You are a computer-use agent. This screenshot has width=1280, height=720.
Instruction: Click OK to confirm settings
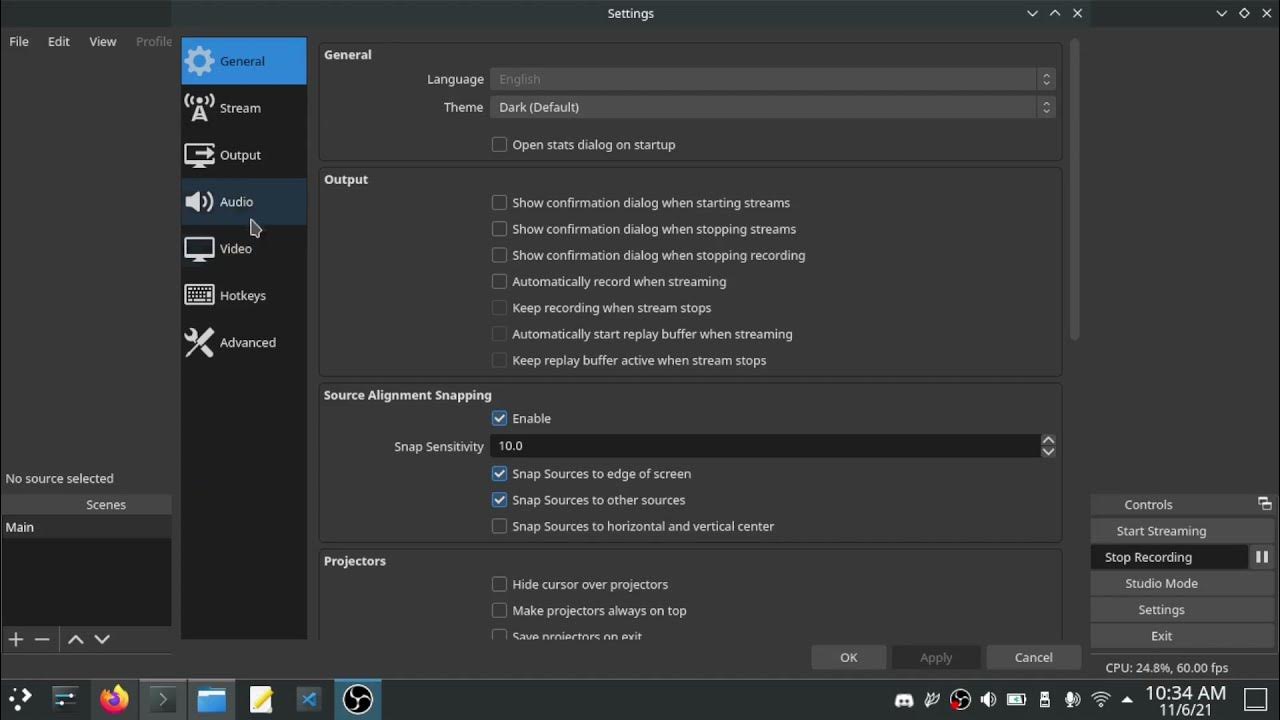pyautogui.click(x=849, y=657)
